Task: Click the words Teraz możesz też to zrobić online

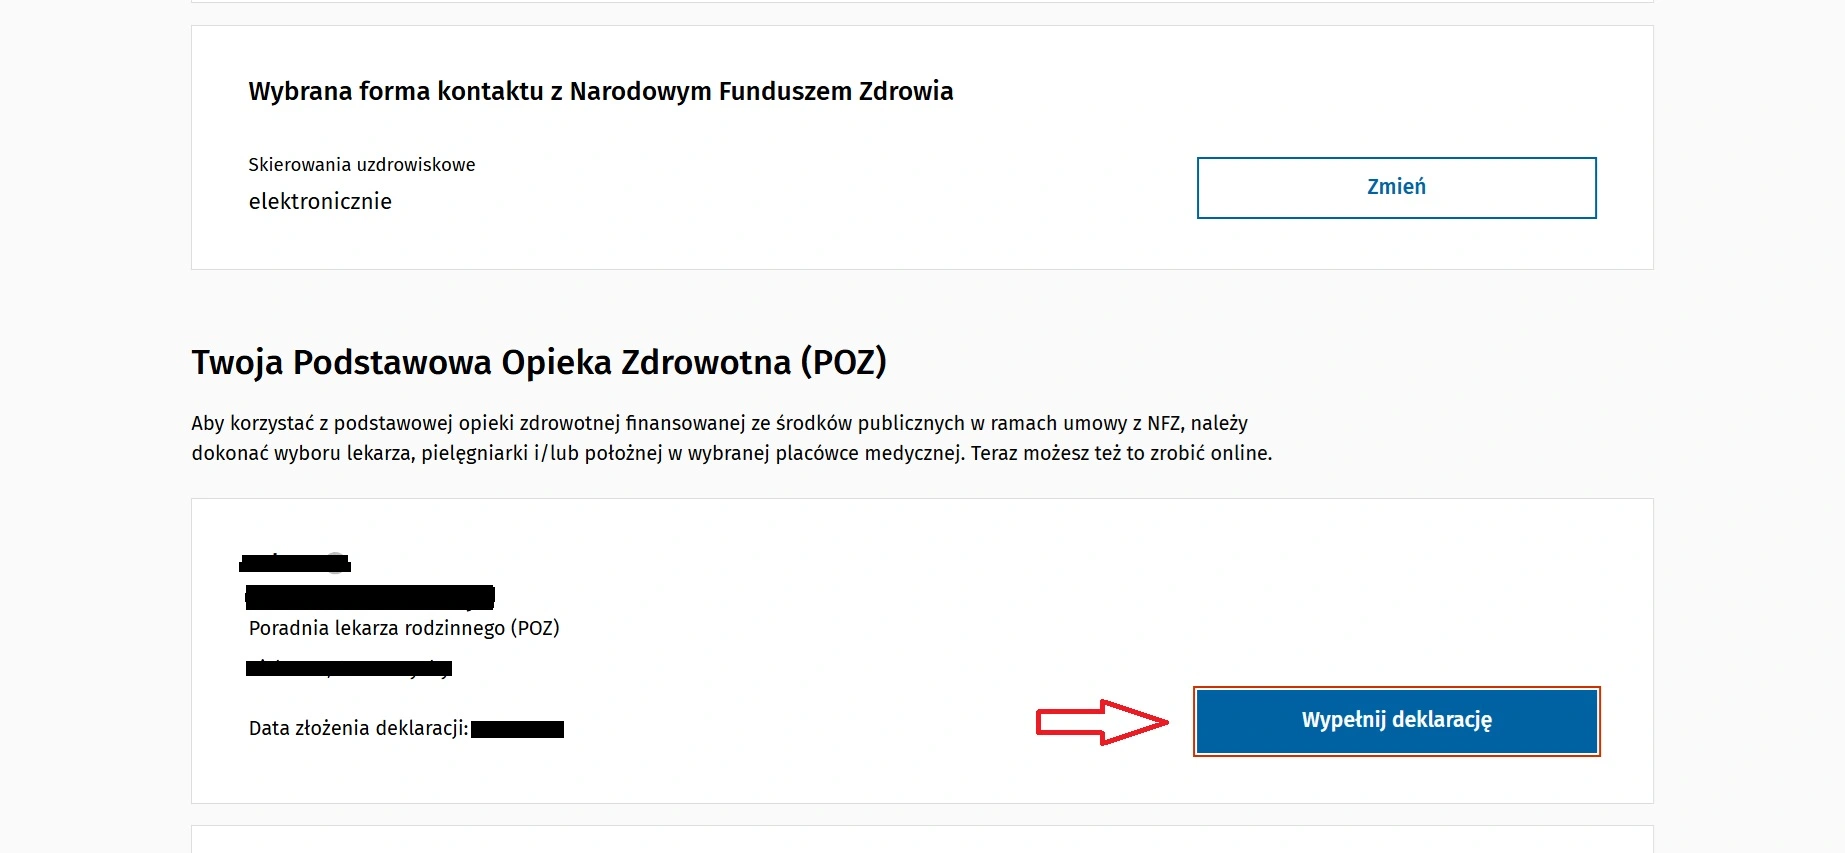Action: point(1121,454)
